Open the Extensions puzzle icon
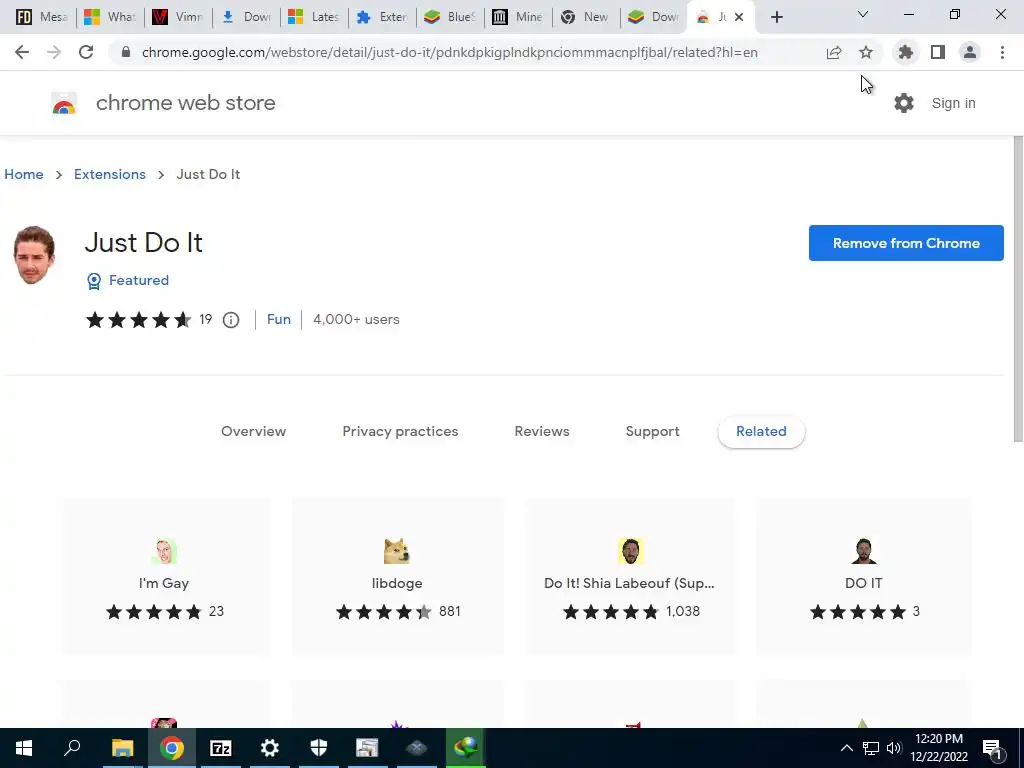 click(x=906, y=52)
